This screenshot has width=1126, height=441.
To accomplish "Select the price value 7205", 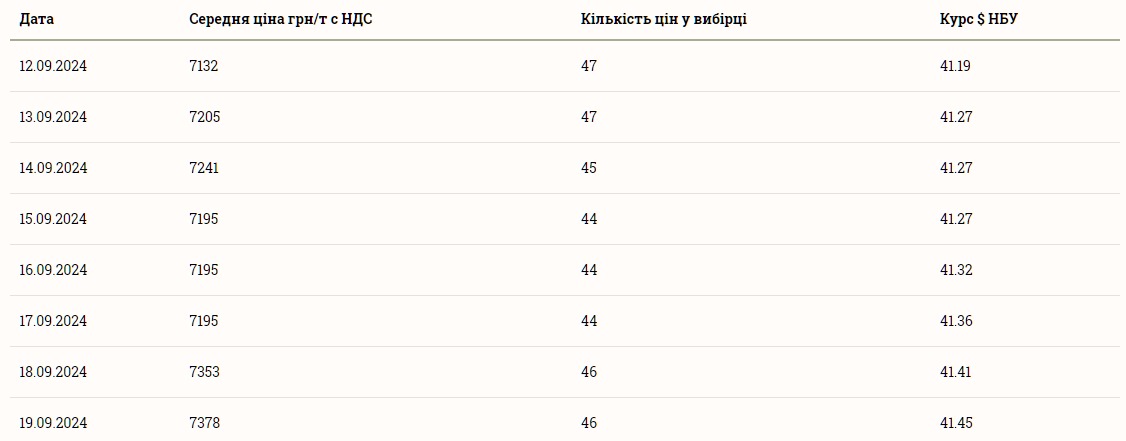I will click(x=204, y=117).
